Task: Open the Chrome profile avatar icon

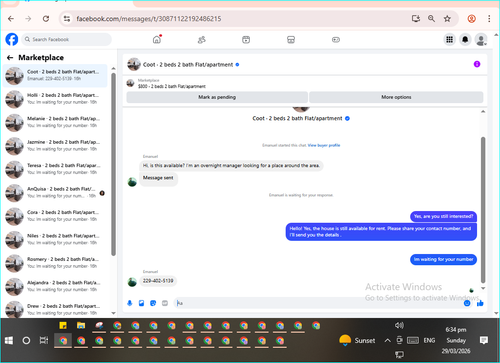Action: click(x=471, y=19)
